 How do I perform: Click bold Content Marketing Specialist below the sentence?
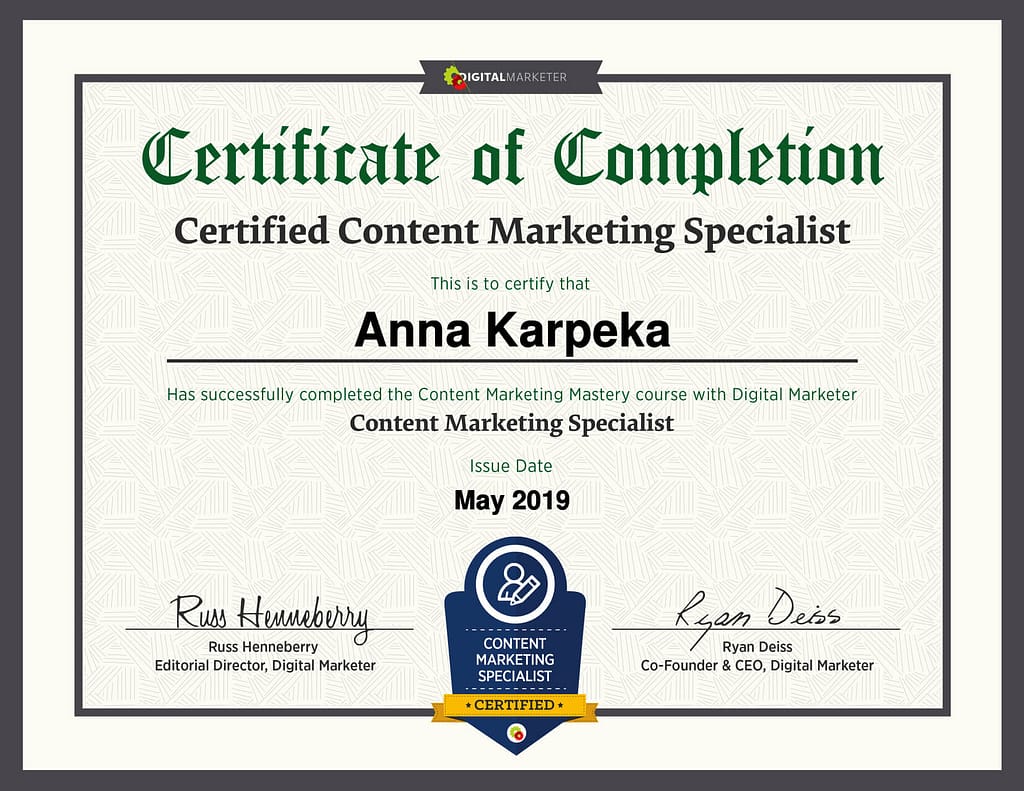click(512, 423)
